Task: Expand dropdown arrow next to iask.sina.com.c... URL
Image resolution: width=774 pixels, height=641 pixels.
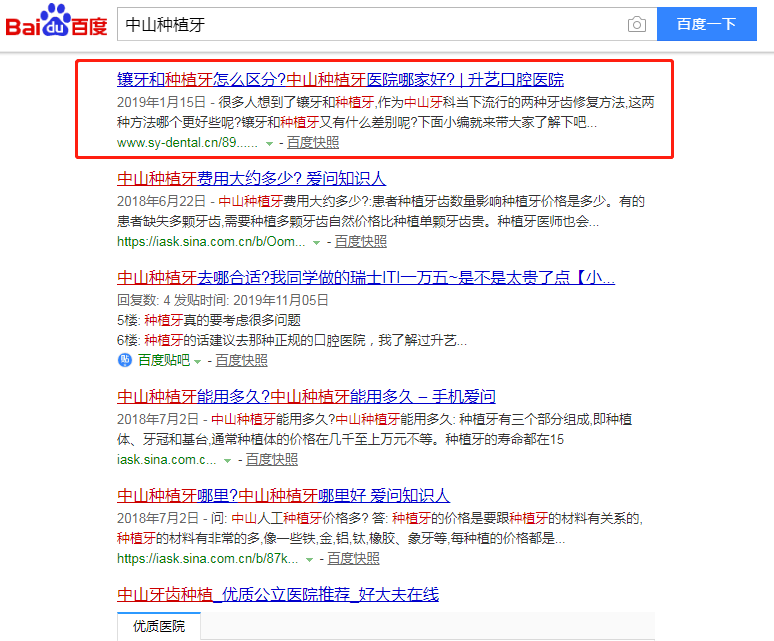Action: coord(228,461)
